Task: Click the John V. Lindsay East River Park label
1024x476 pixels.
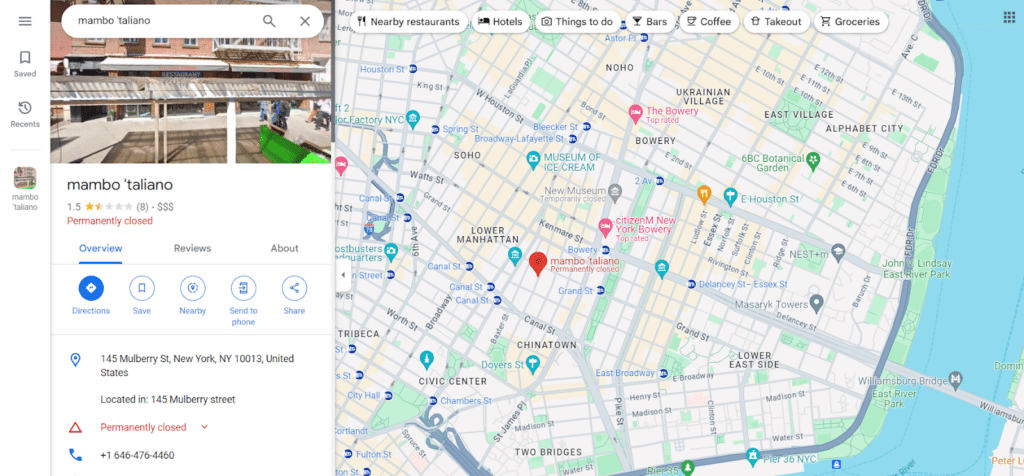Action: click(x=918, y=269)
